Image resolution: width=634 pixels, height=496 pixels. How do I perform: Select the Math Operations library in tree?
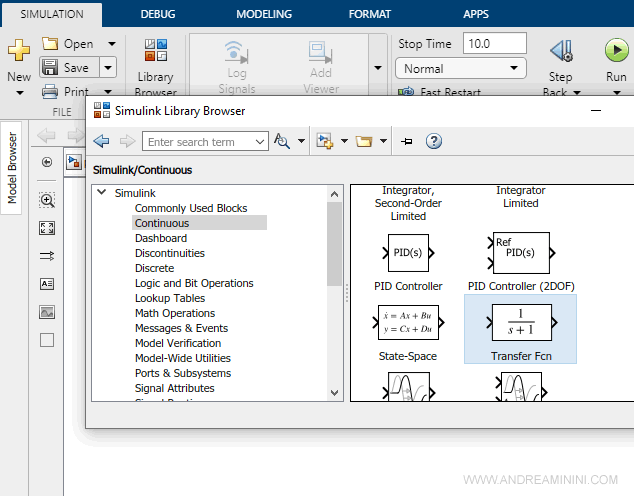click(x=175, y=313)
